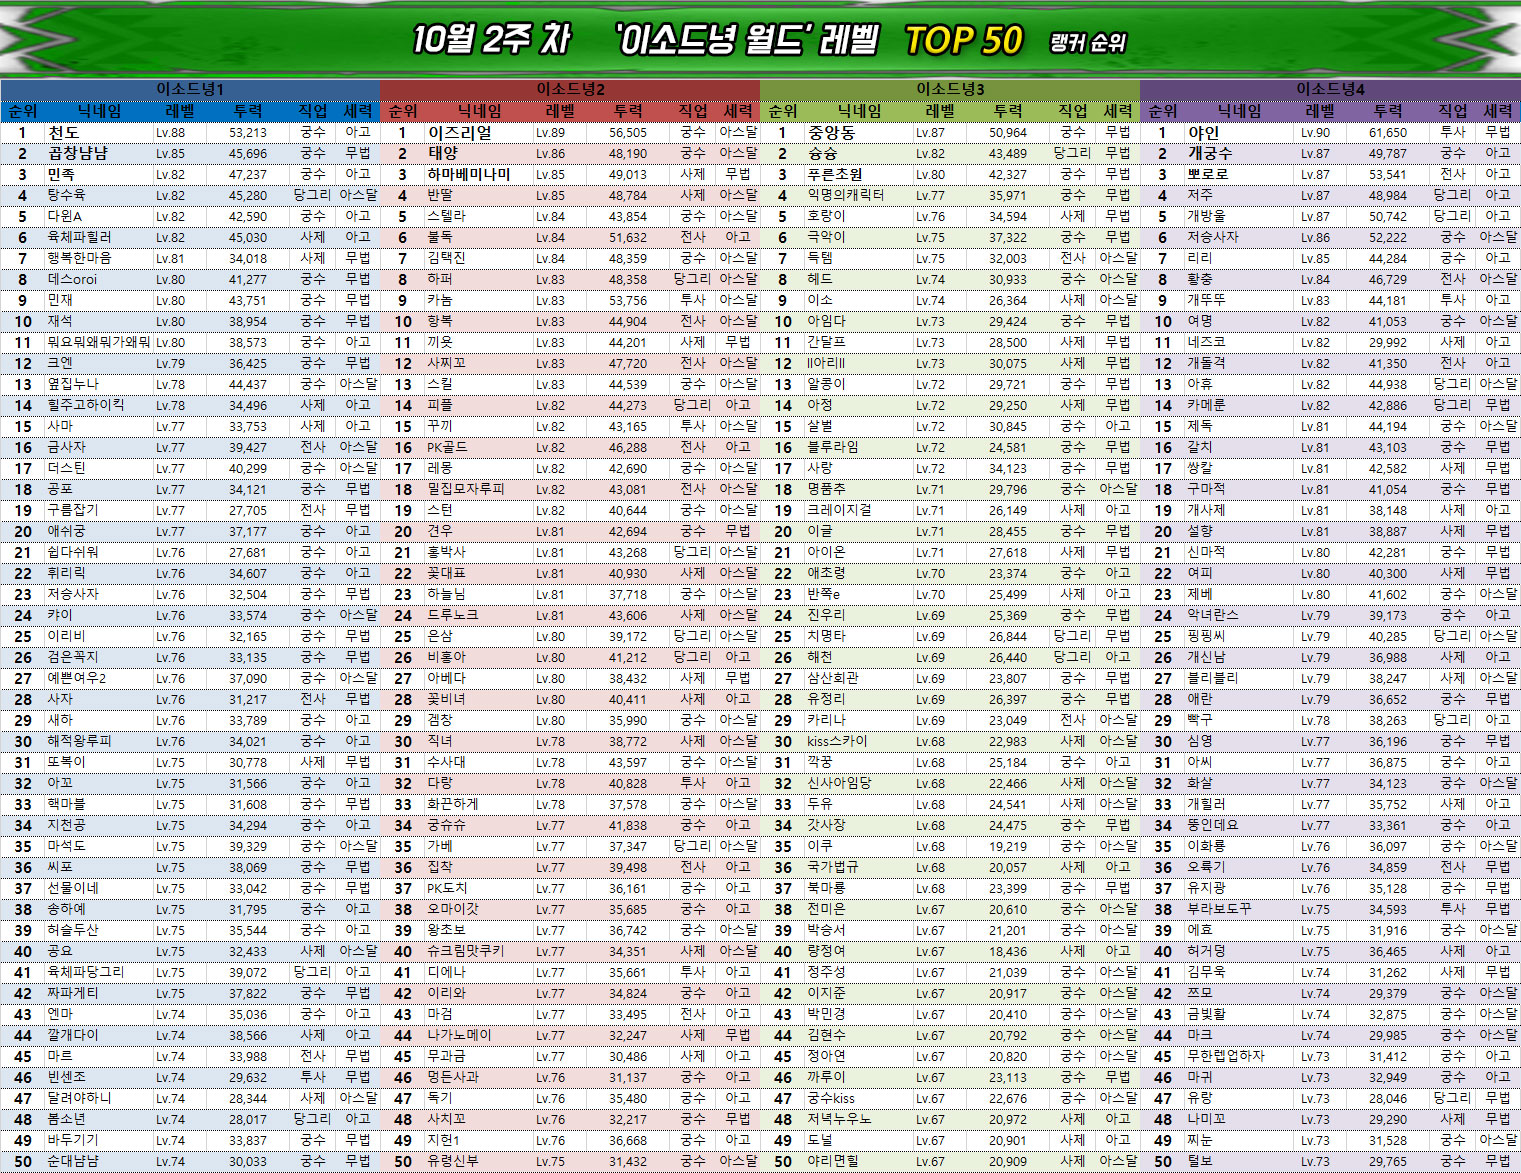Click 투력 column header under 이소드녕2
Viewport: 1521px width, 1173px height.
[x=628, y=111]
